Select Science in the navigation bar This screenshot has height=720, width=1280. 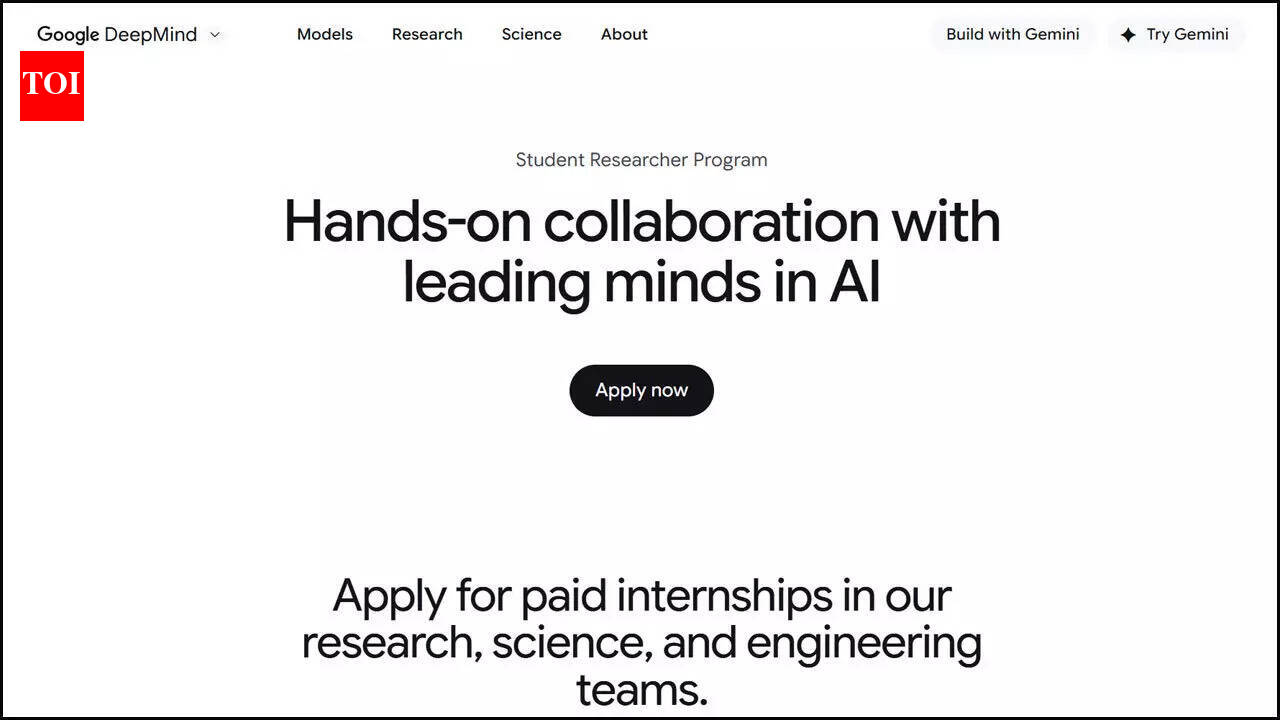[x=531, y=34]
